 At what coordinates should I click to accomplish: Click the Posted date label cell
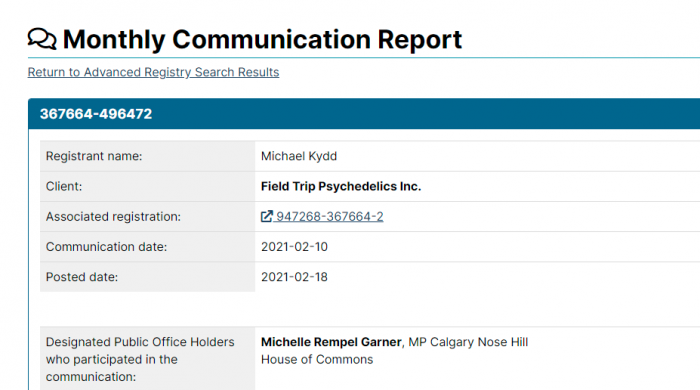click(147, 277)
